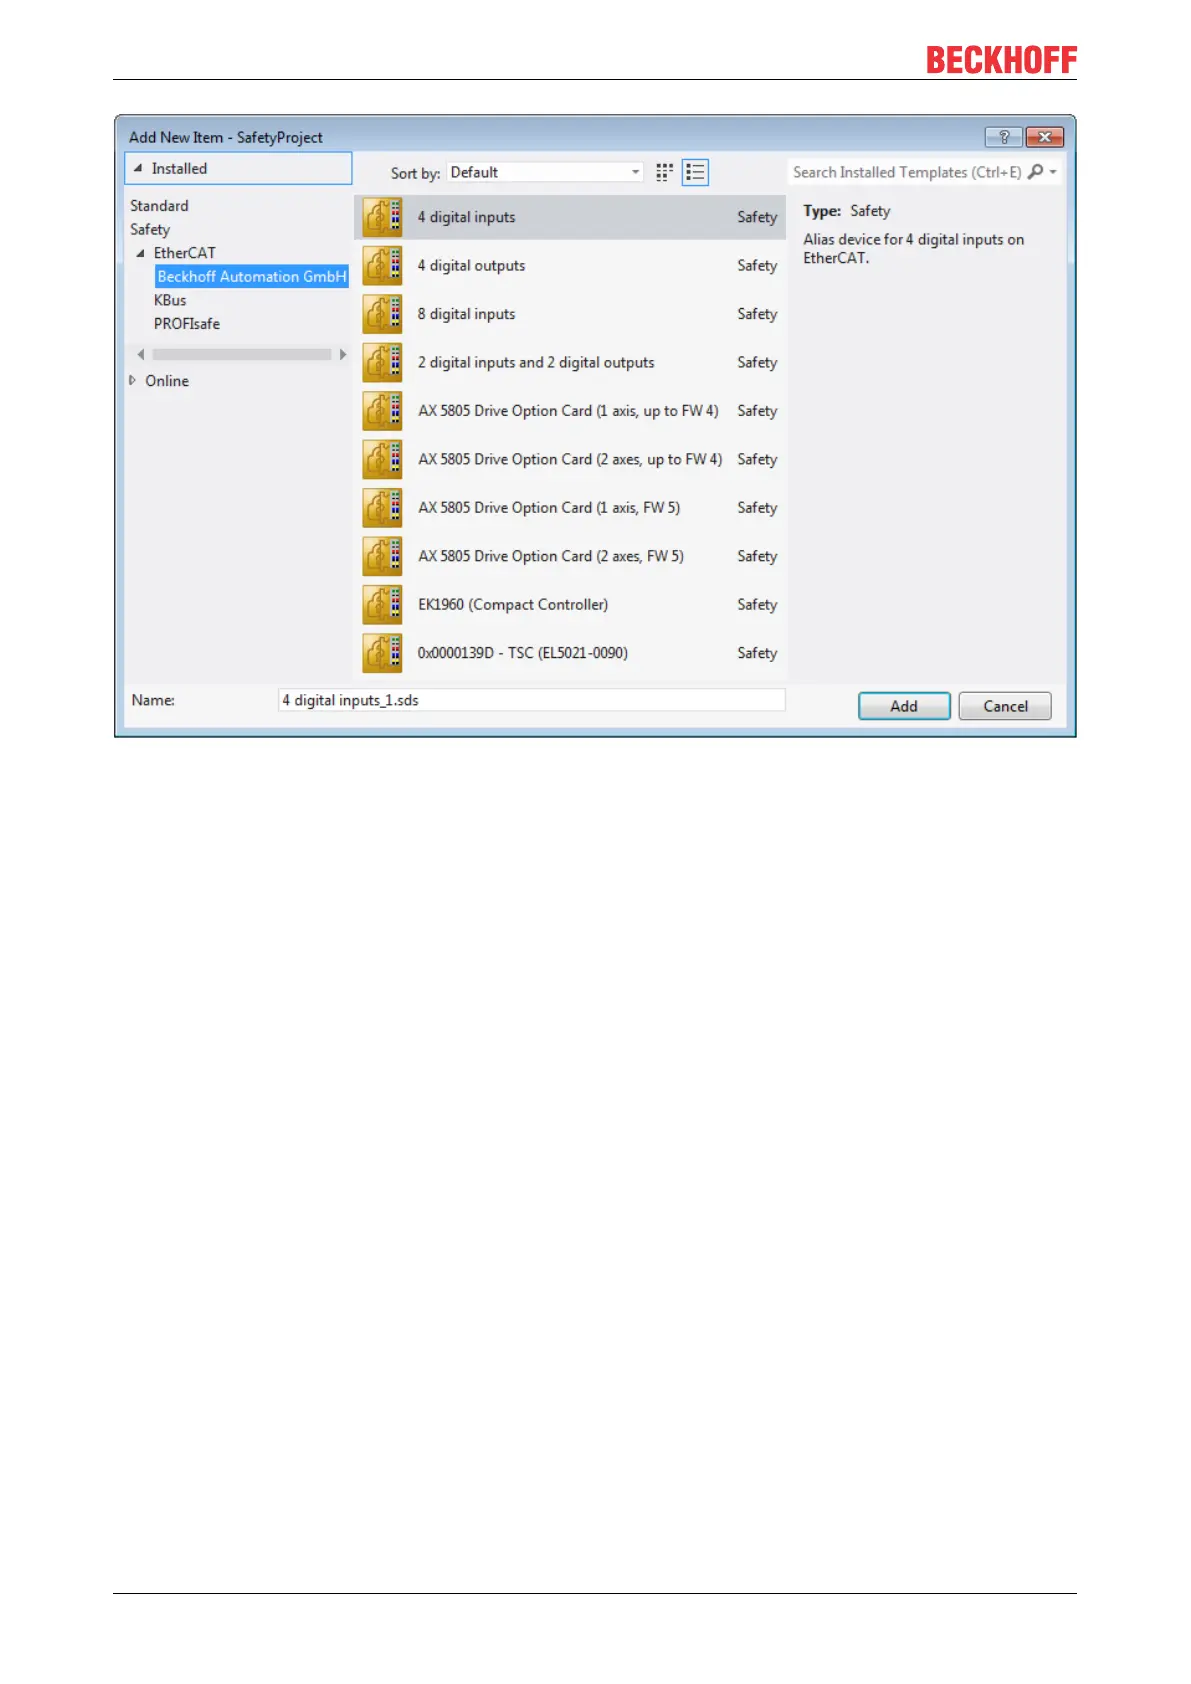Click icon for AX5805 1 axis up to FW 4
The width and height of the screenshot is (1191, 1684).
(x=382, y=411)
